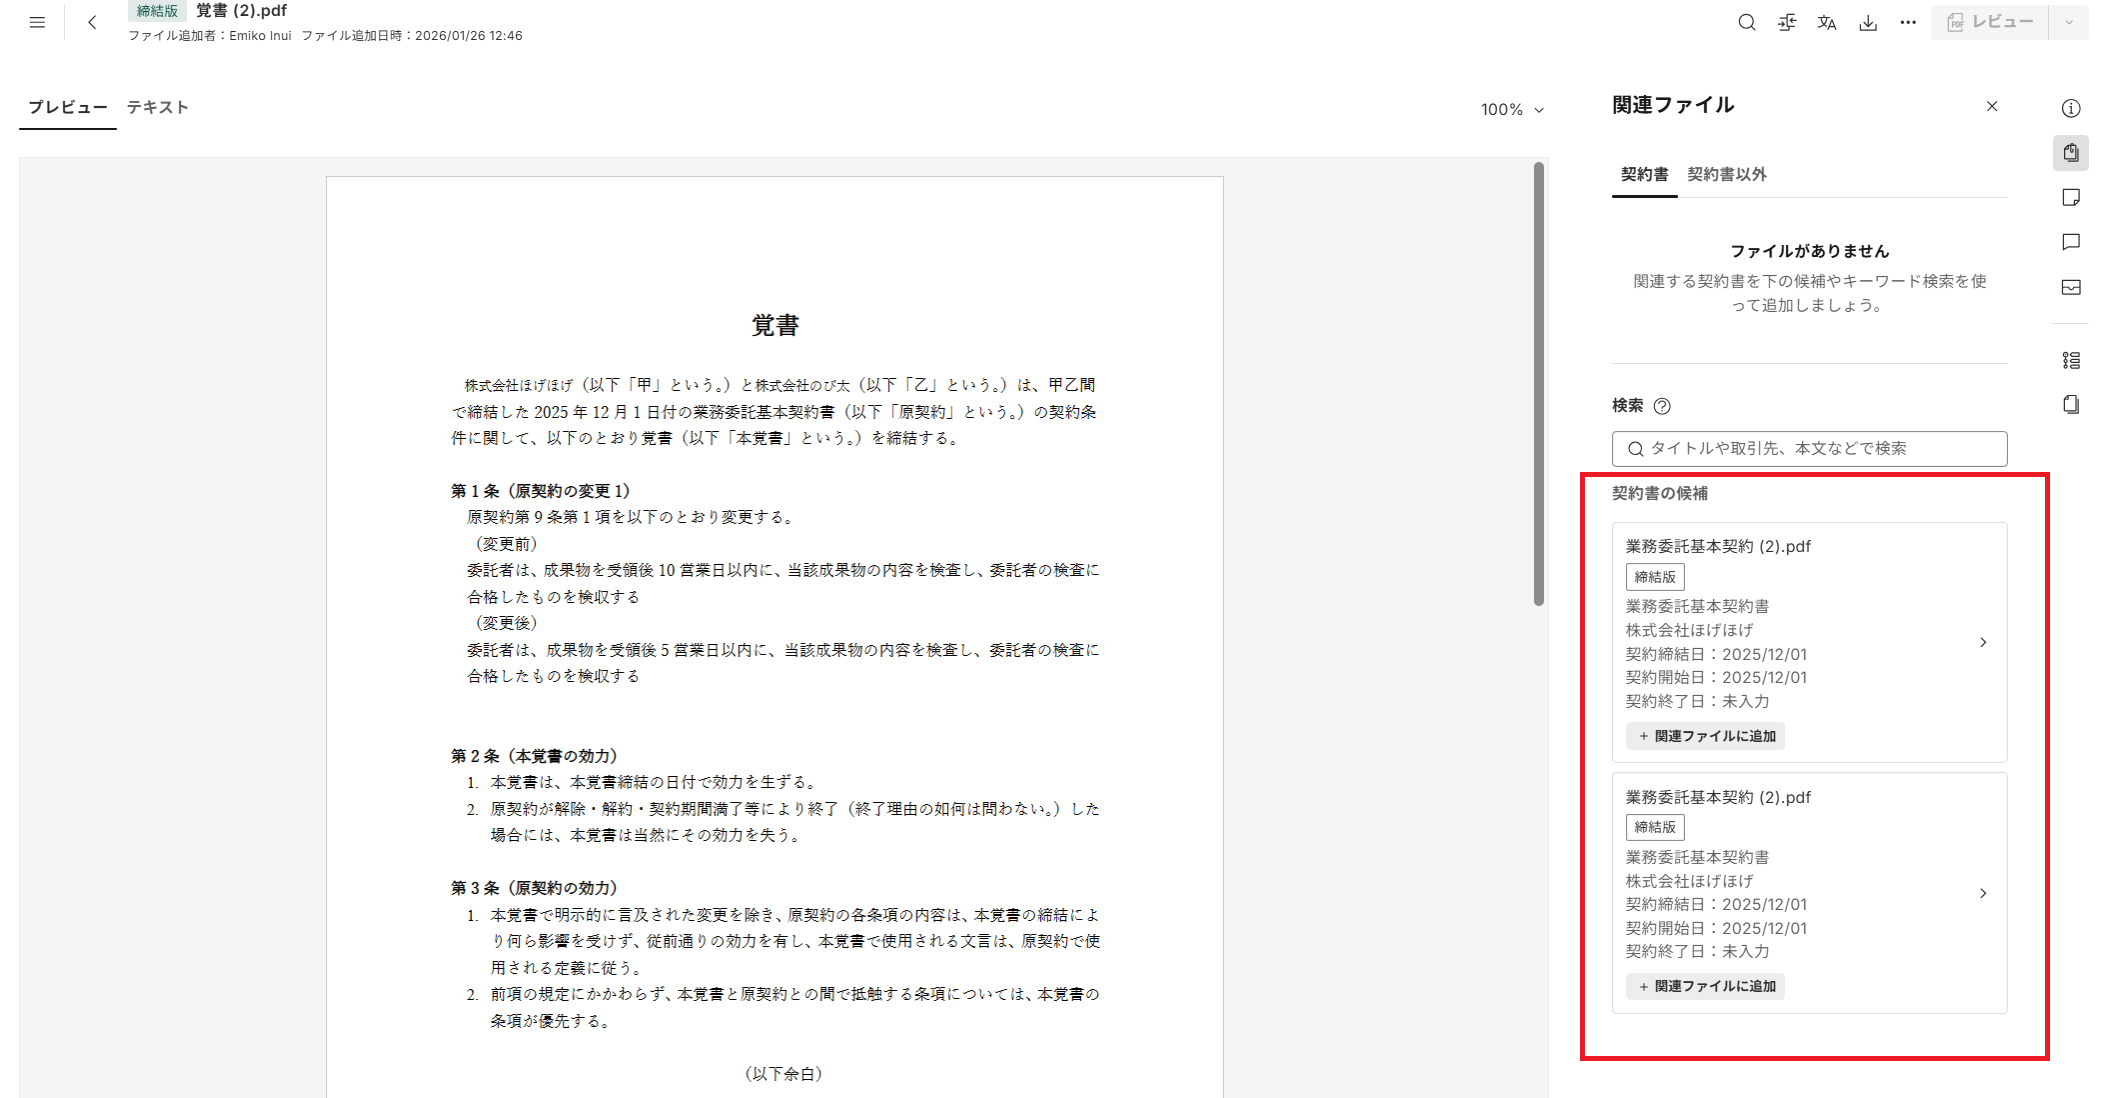Click the help icon next to 検索
The height and width of the screenshot is (1098, 2104).
1662,406
